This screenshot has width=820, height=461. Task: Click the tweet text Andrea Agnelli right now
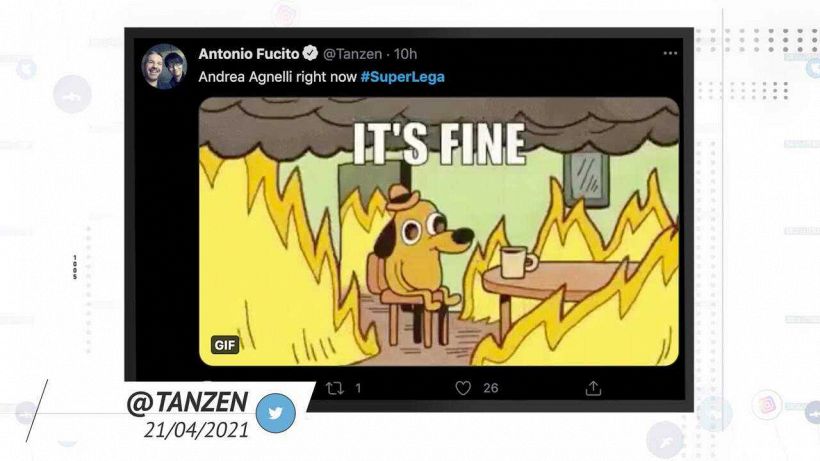pos(277,77)
